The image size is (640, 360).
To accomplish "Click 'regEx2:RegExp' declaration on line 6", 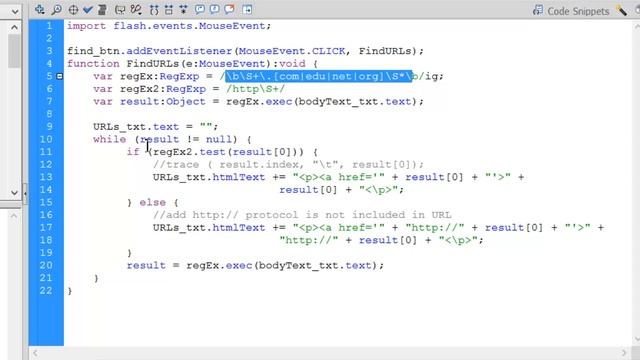I will pos(163,89).
